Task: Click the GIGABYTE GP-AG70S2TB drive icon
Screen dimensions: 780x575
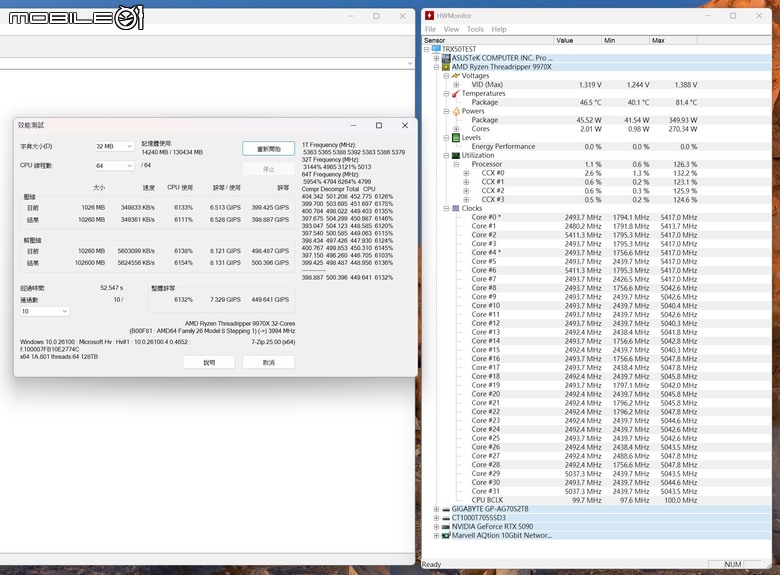Action: 446,509
